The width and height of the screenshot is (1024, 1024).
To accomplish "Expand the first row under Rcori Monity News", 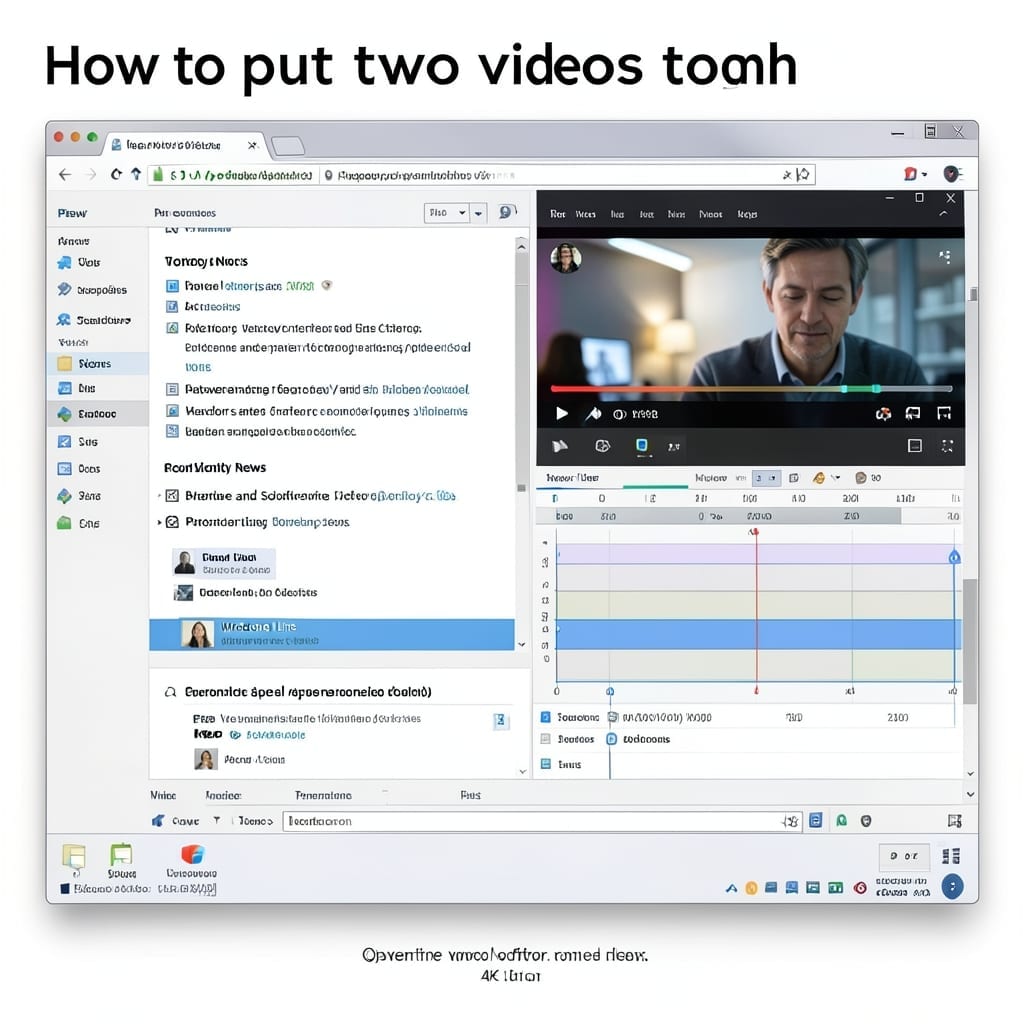I will tap(159, 496).
